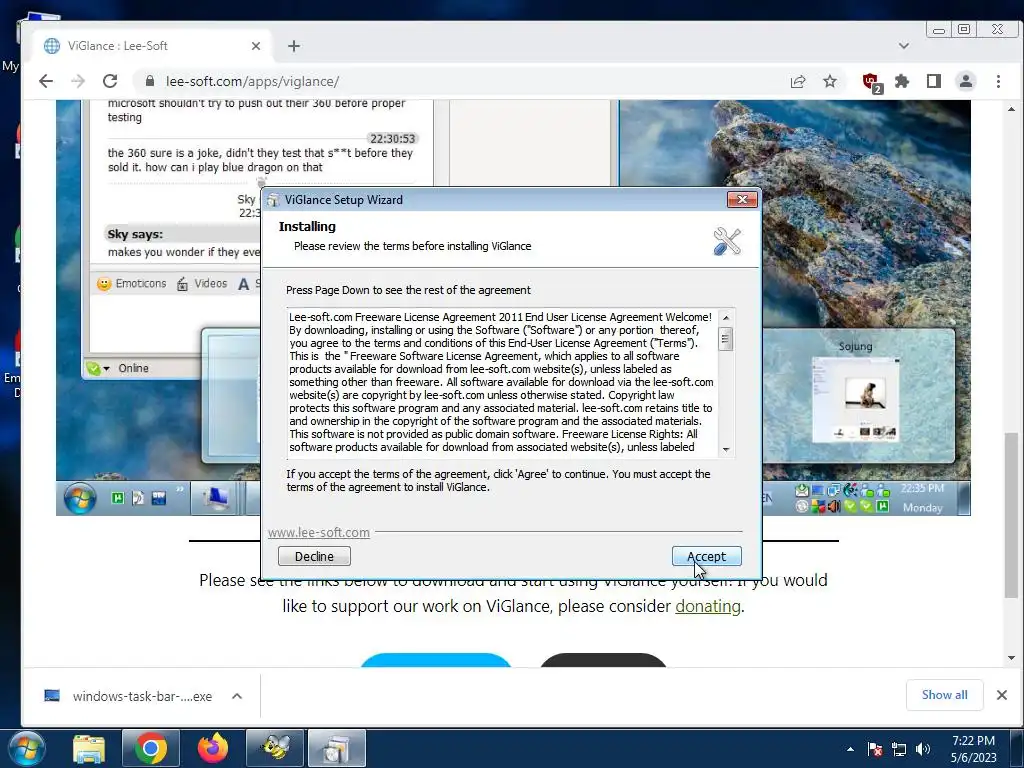Open the www.lee-soft.com link in the wizard
Viewport: 1024px width, 768px height.
coord(319,532)
